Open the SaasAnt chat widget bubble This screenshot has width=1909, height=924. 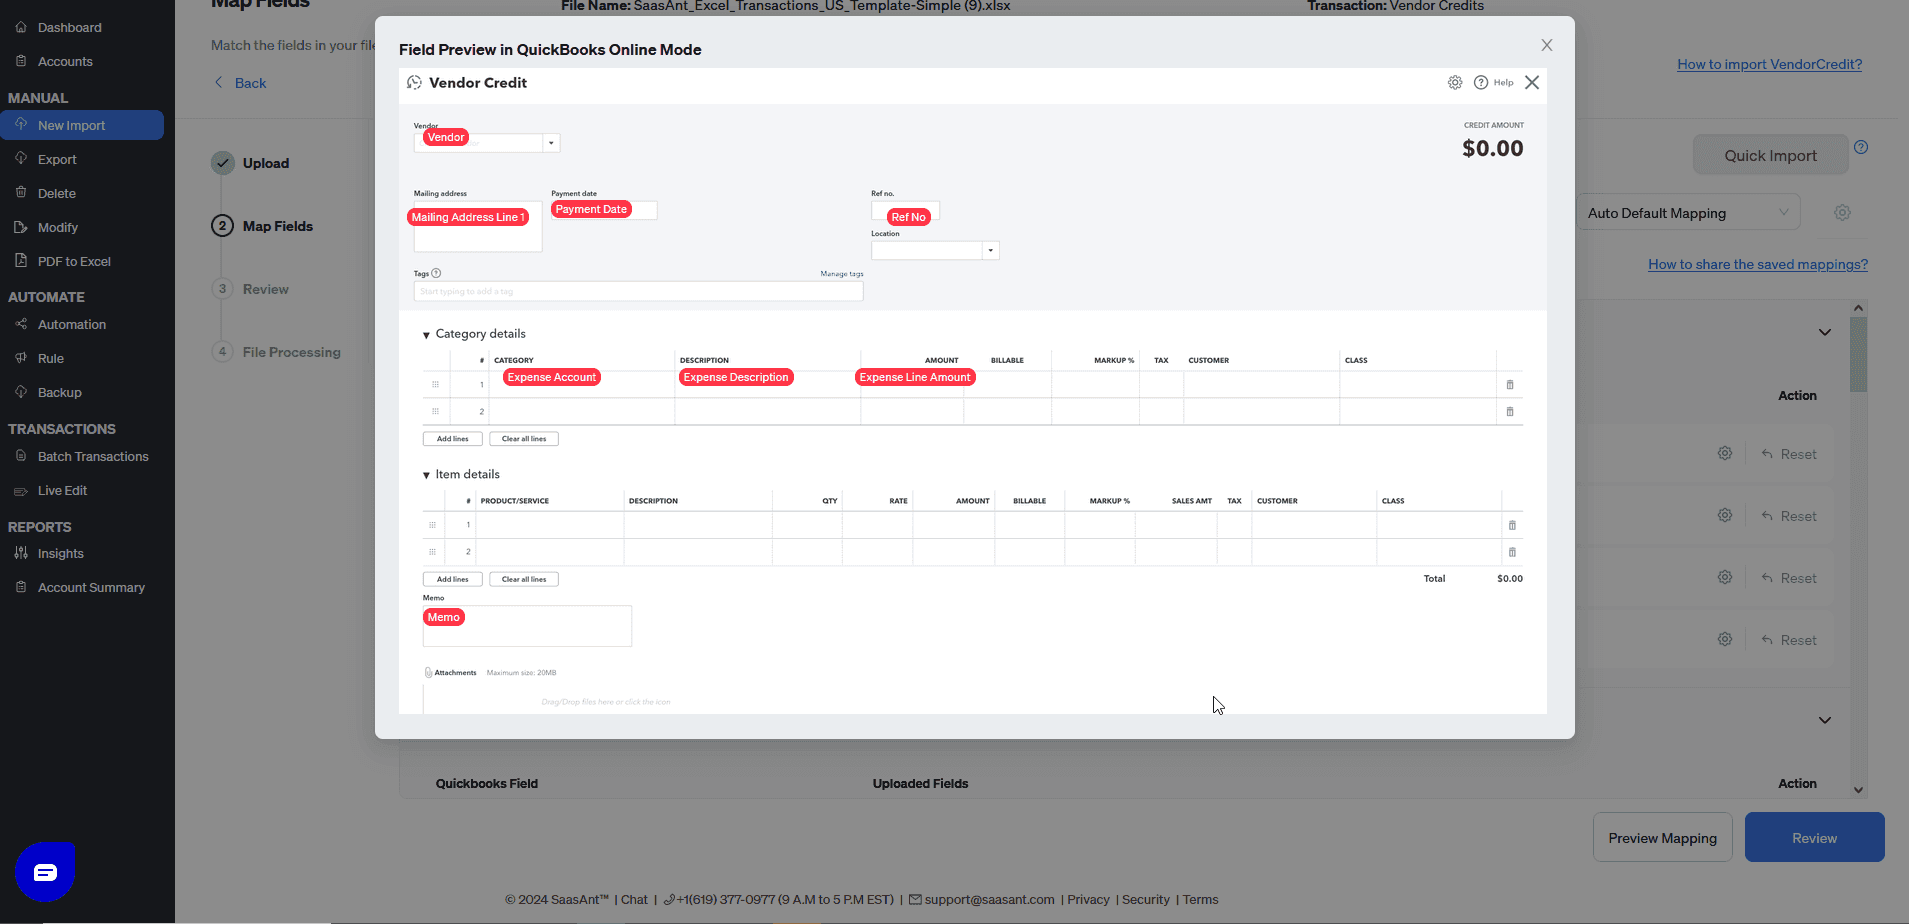(45, 871)
